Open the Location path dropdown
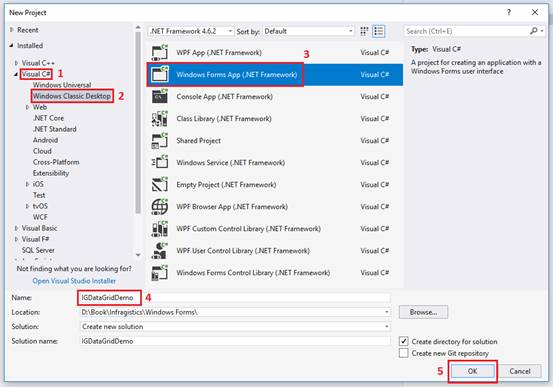The height and width of the screenshot is (387, 553). pos(387,312)
